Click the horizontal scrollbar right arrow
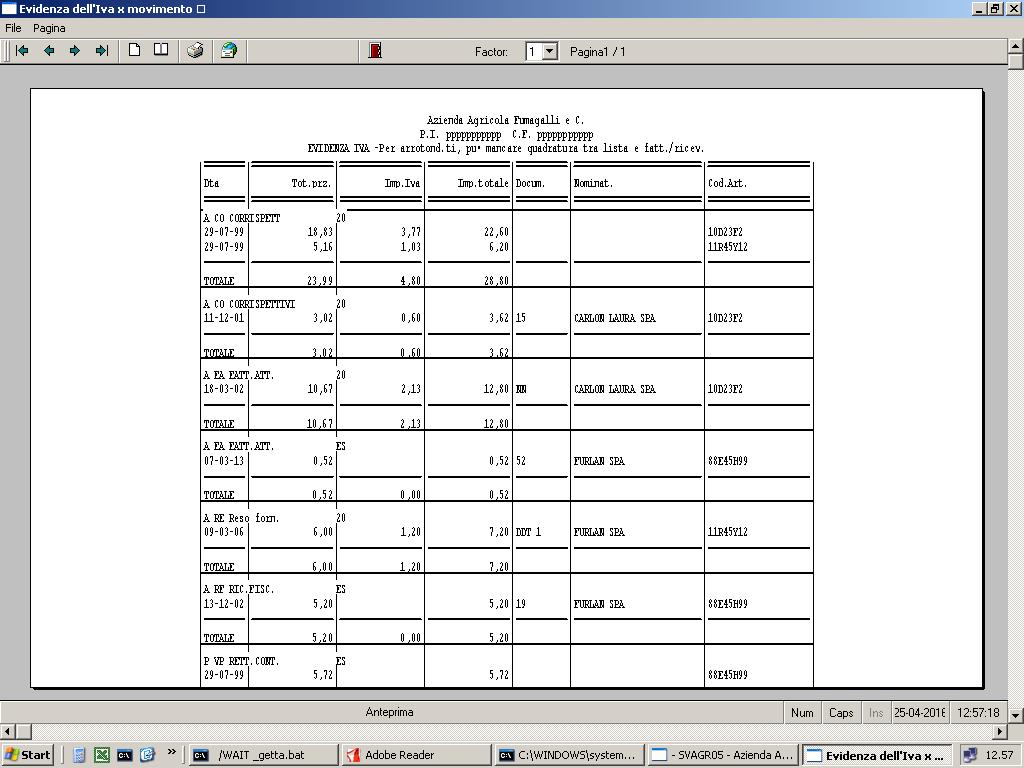Viewport: 1024px width, 768px height. click(1000, 731)
